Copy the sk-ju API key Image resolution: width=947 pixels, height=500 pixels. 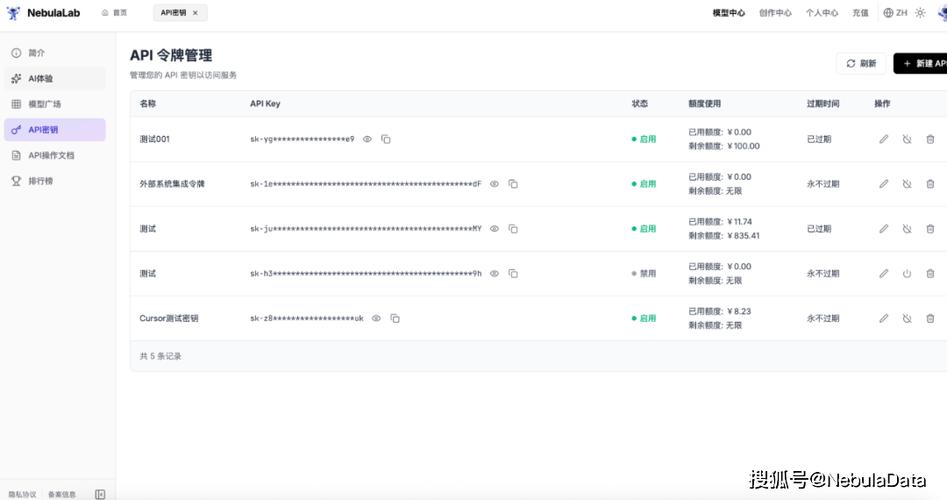[513, 229]
